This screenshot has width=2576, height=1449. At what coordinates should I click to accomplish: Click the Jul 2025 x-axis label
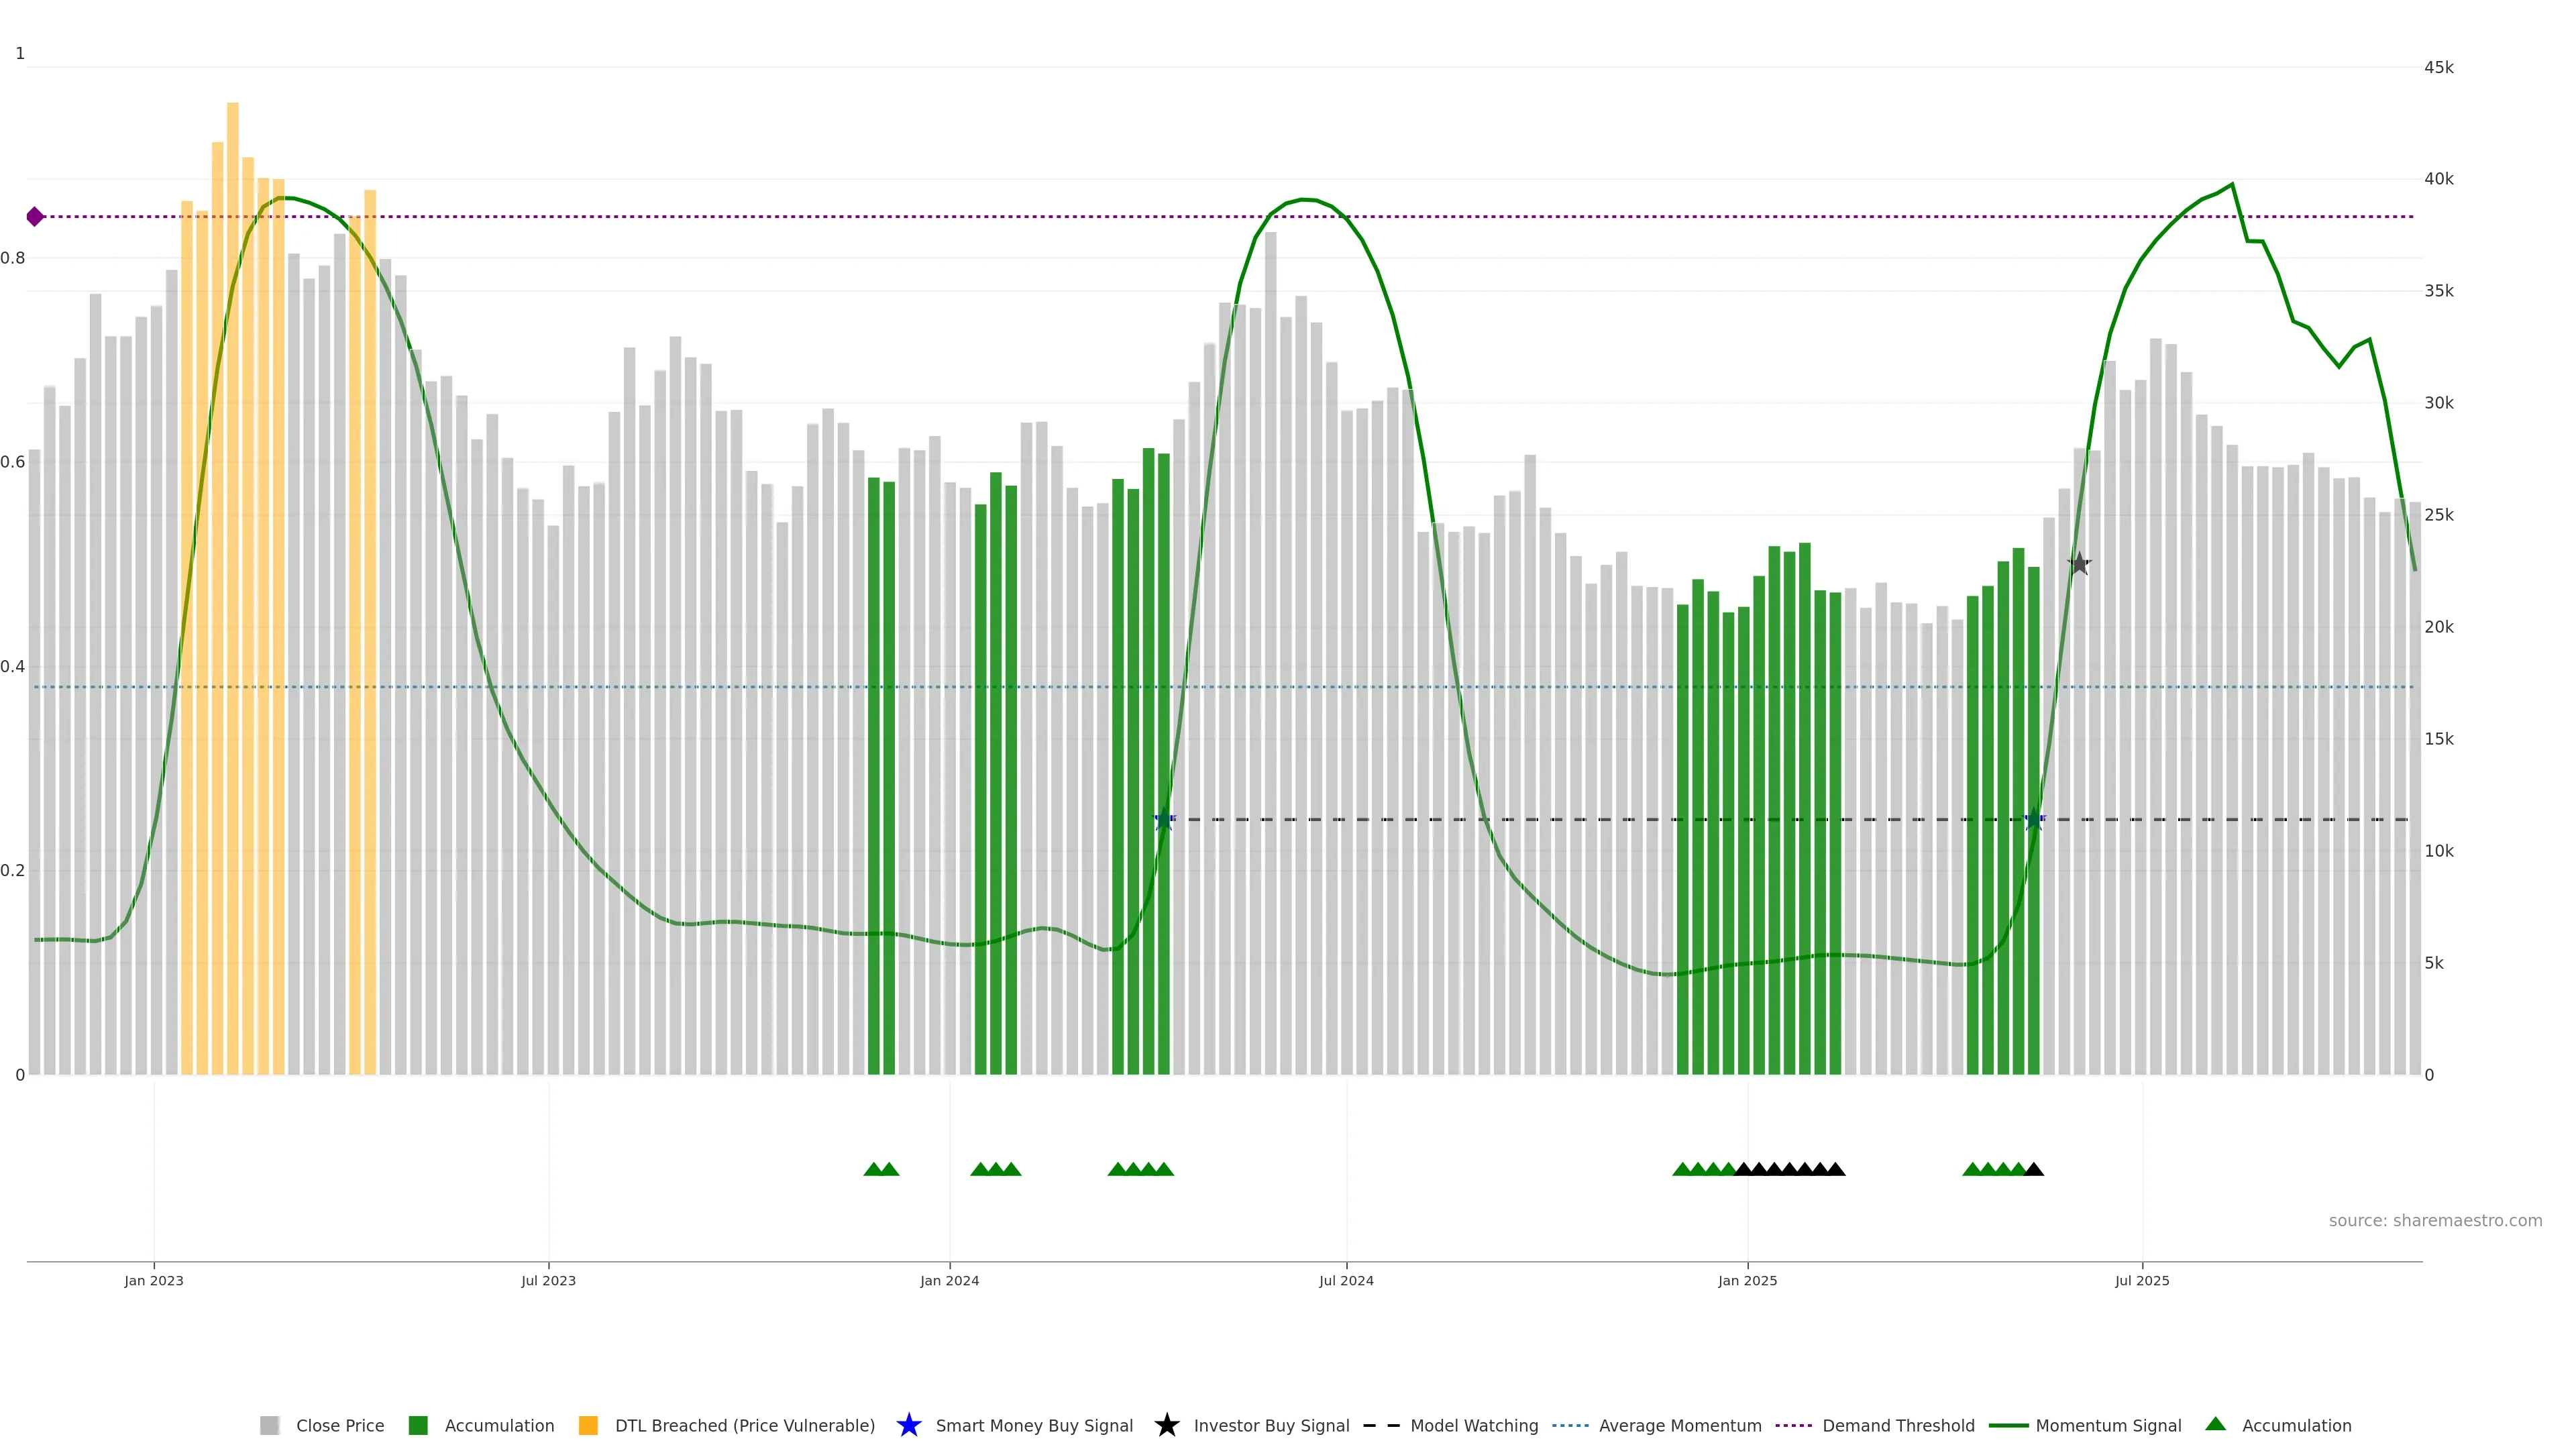(x=2142, y=1280)
